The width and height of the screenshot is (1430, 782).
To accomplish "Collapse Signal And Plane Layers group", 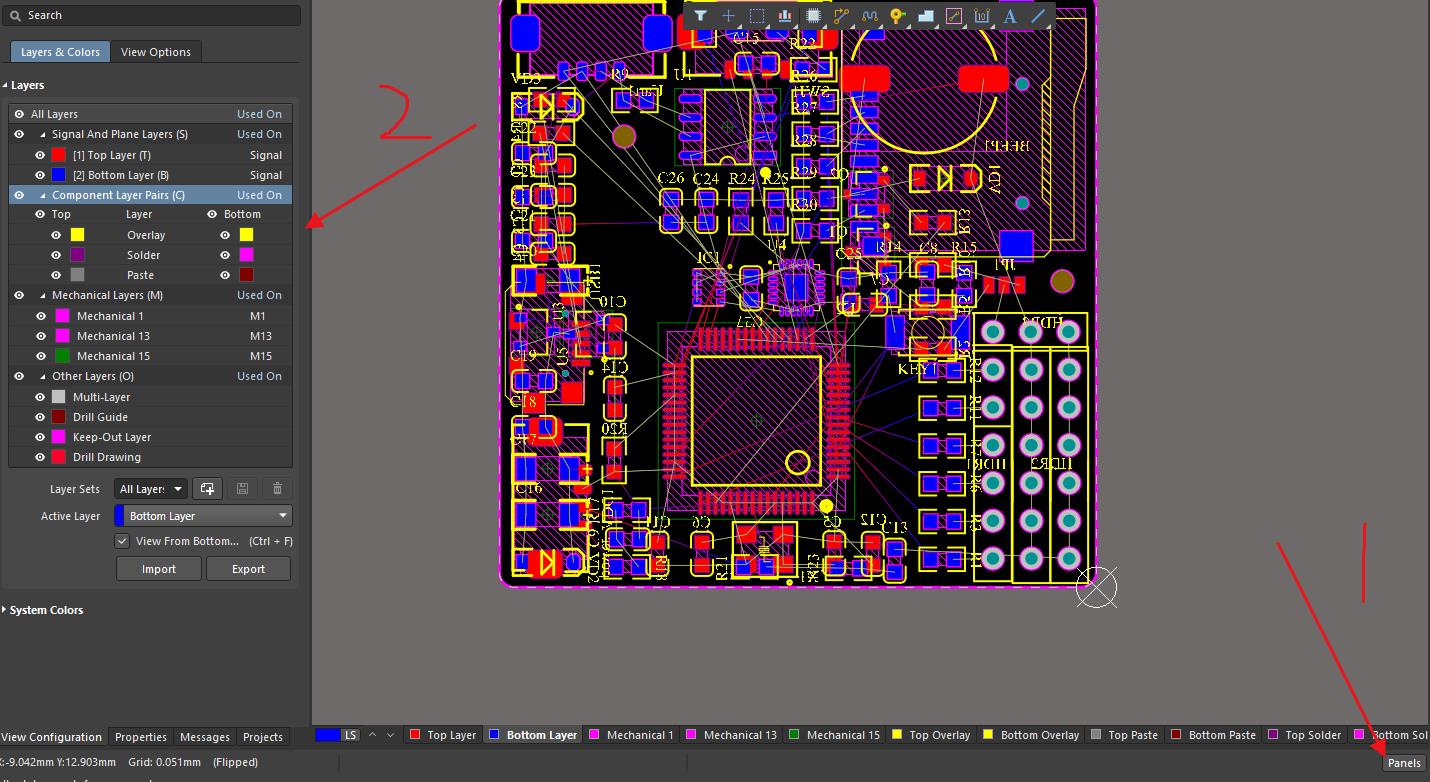I will point(43,134).
